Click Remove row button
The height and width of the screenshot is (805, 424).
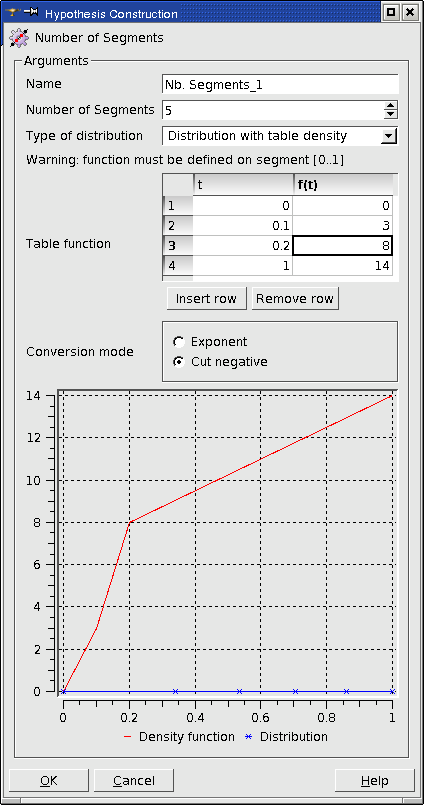tap(295, 299)
